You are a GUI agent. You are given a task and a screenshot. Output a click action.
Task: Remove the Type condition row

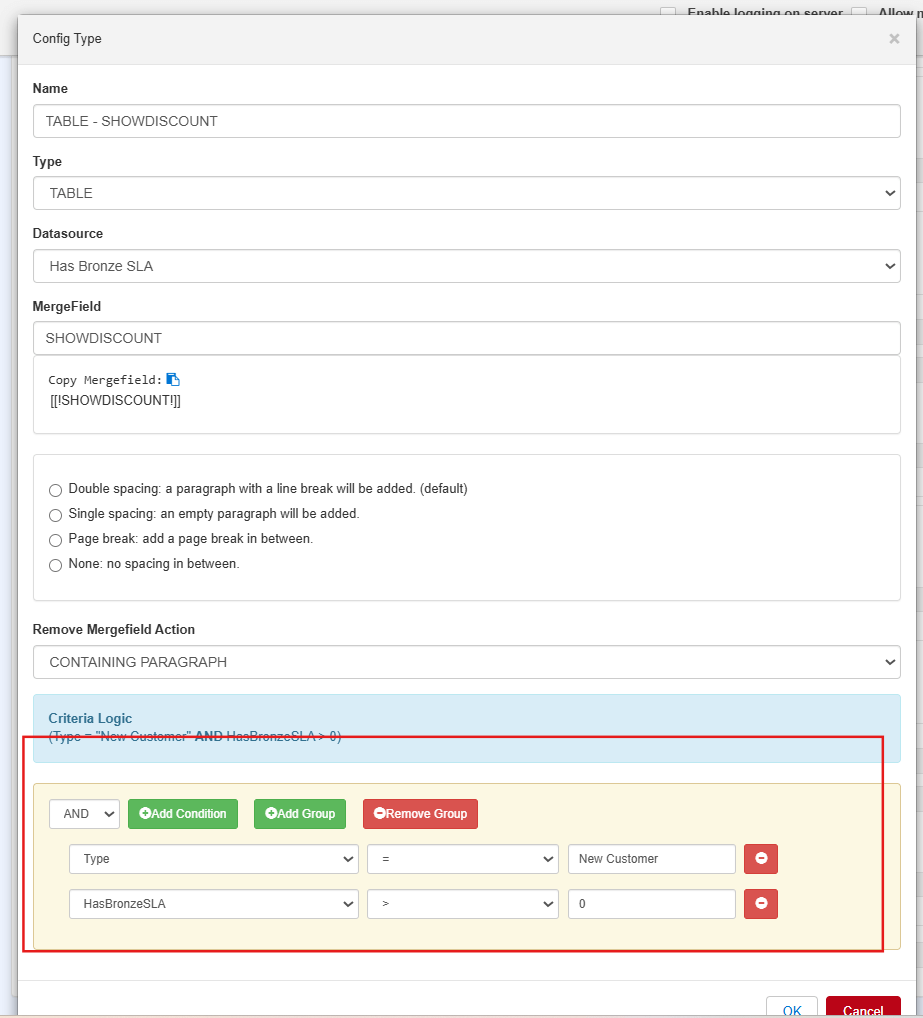click(x=761, y=859)
